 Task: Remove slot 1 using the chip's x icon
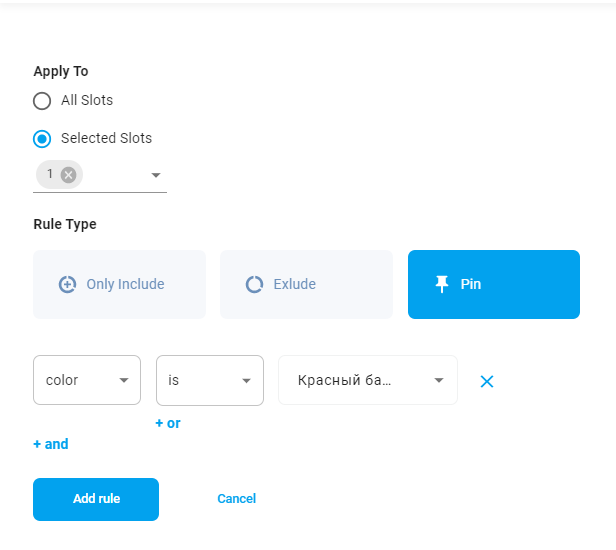pos(68,174)
